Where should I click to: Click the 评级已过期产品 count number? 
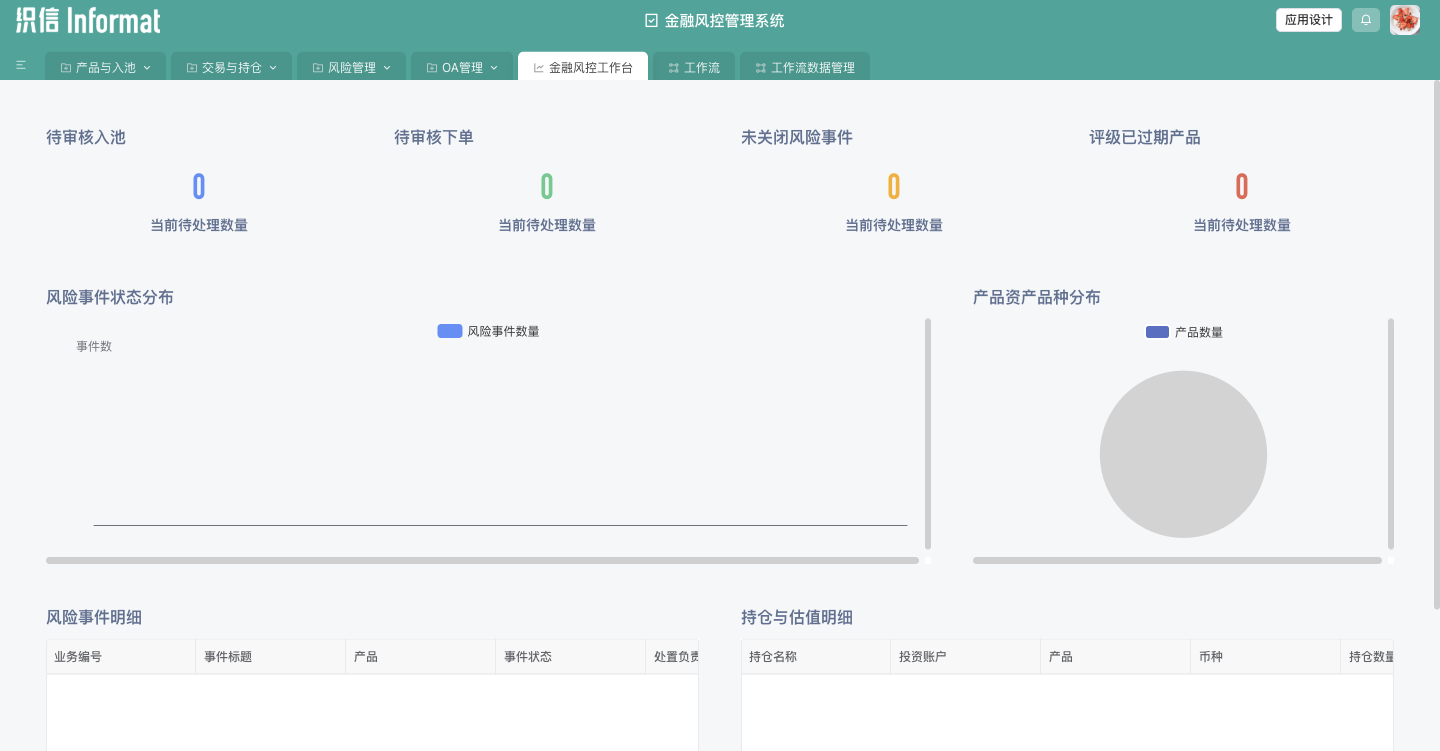pos(1242,186)
